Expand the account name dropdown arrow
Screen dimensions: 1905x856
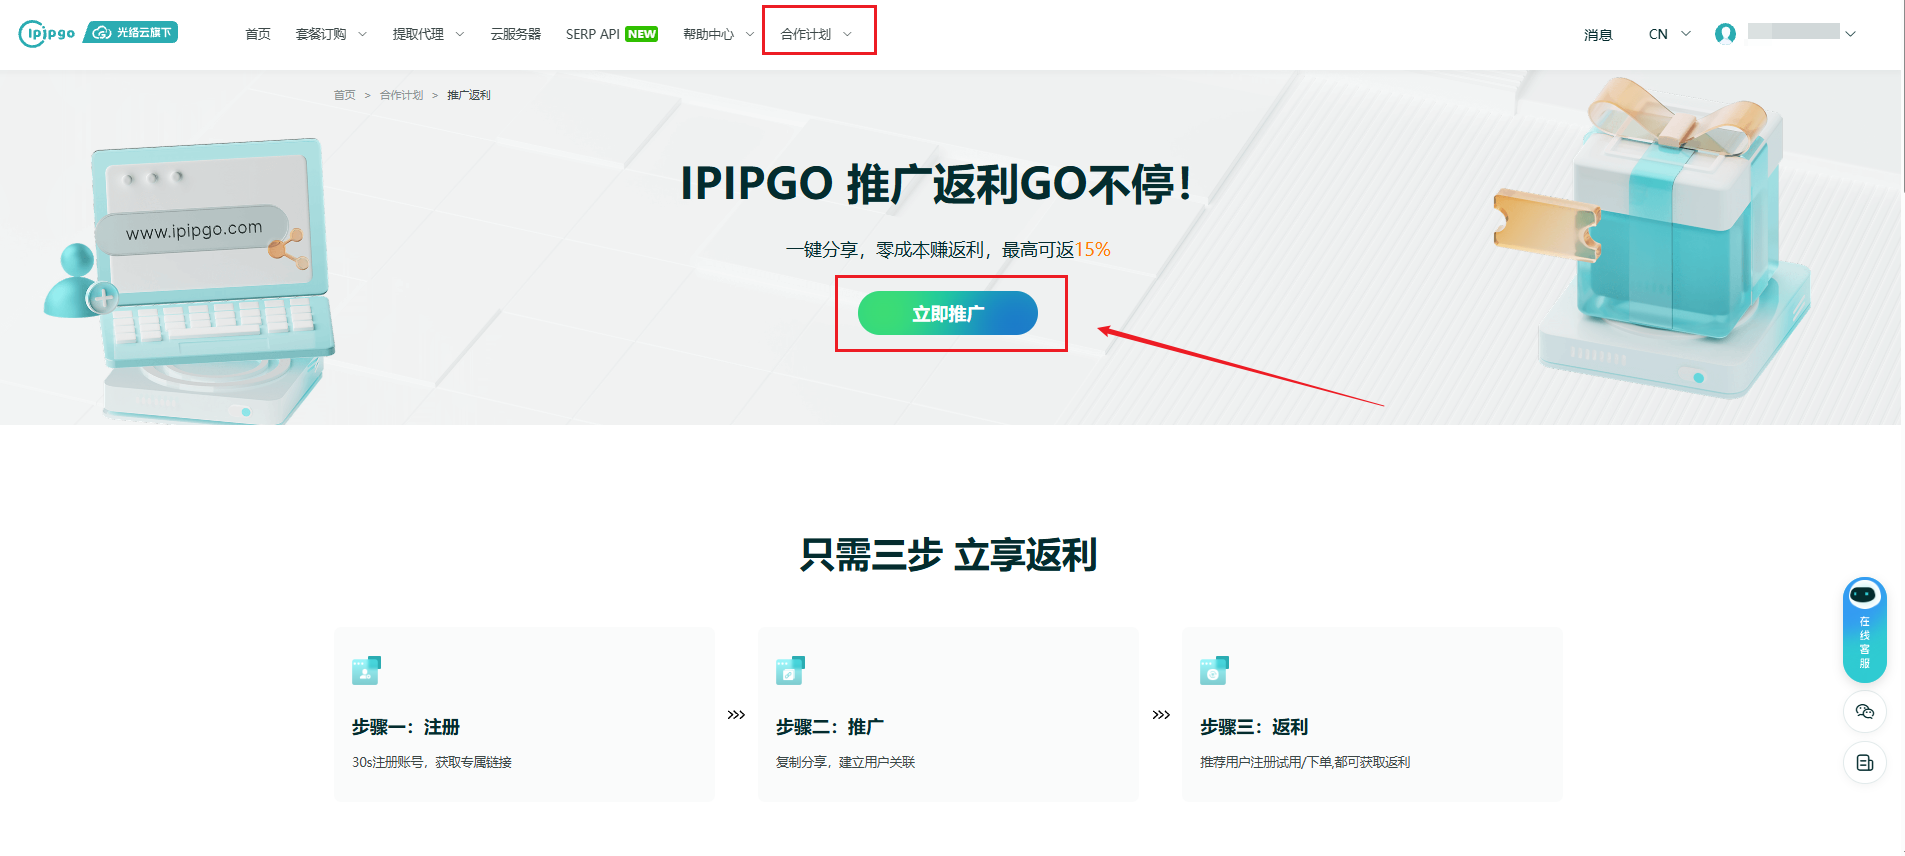coord(1850,34)
